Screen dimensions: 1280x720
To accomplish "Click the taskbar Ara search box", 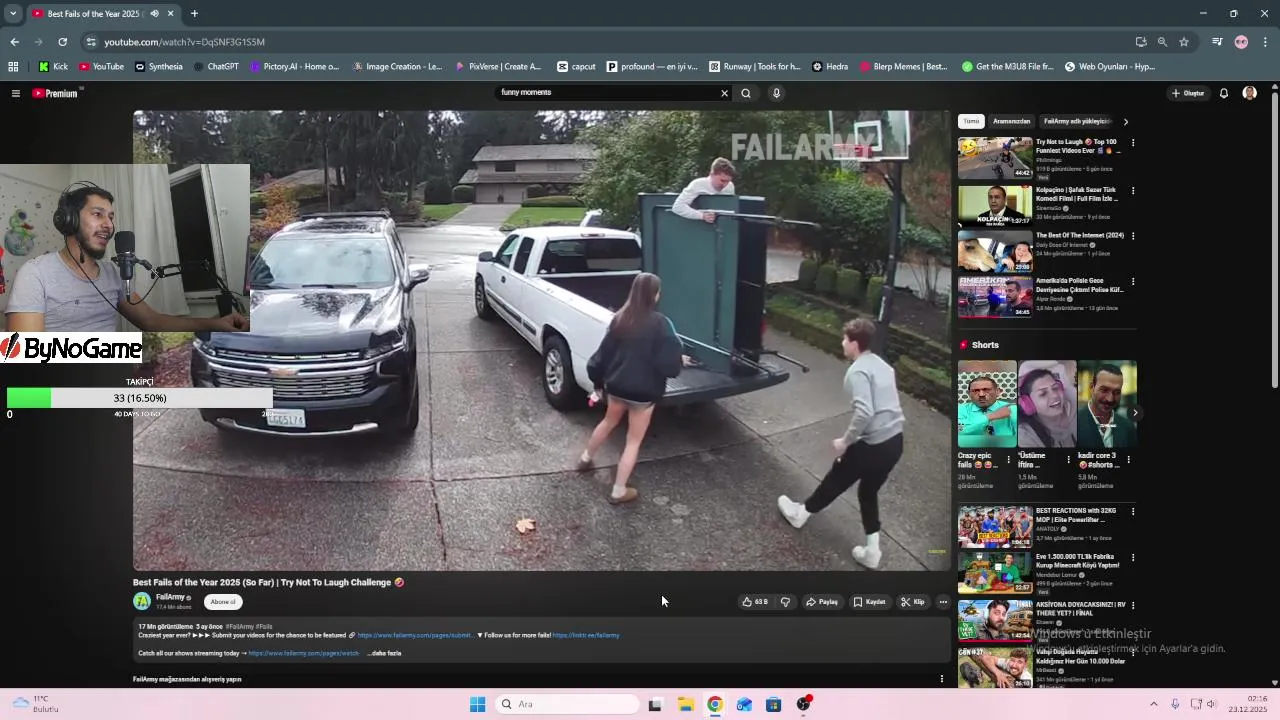I will (x=568, y=704).
